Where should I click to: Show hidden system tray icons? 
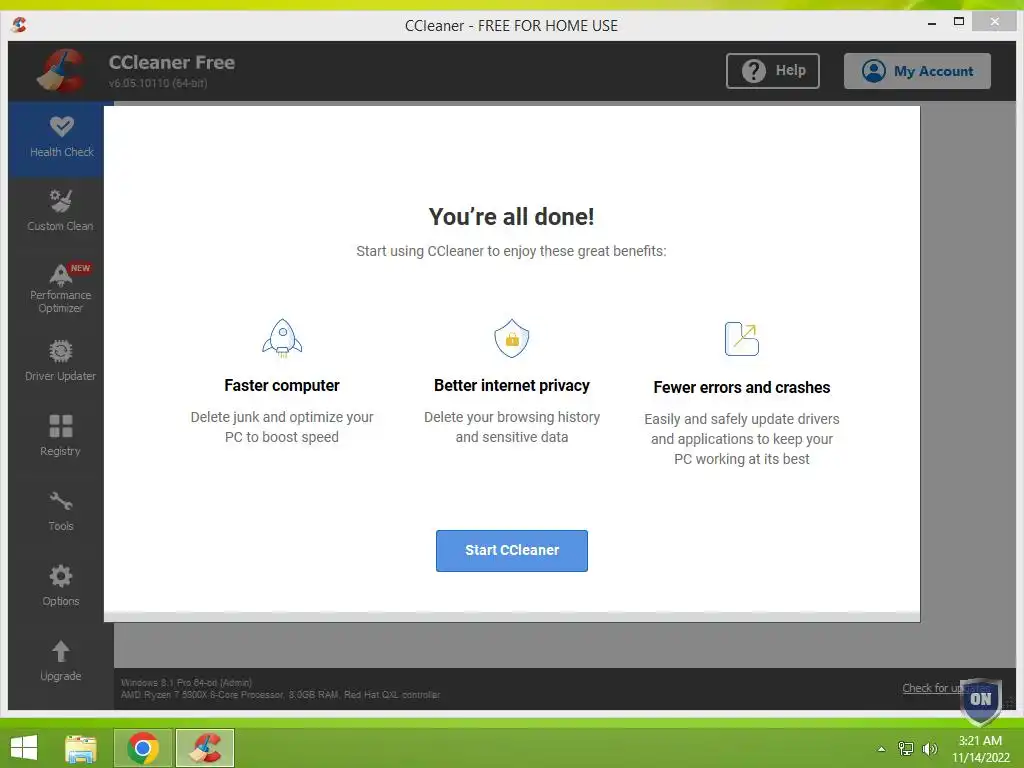pyautogui.click(x=882, y=749)
